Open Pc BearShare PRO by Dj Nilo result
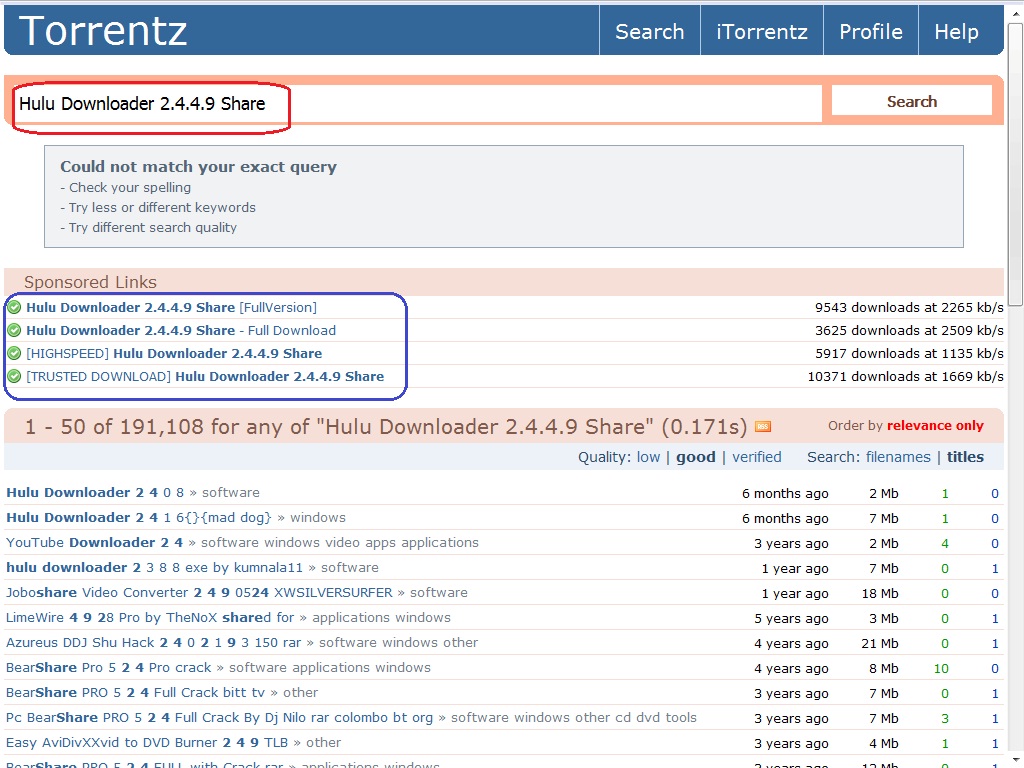Viewport: 1024px width, 768px height. [x=219, y=717]
